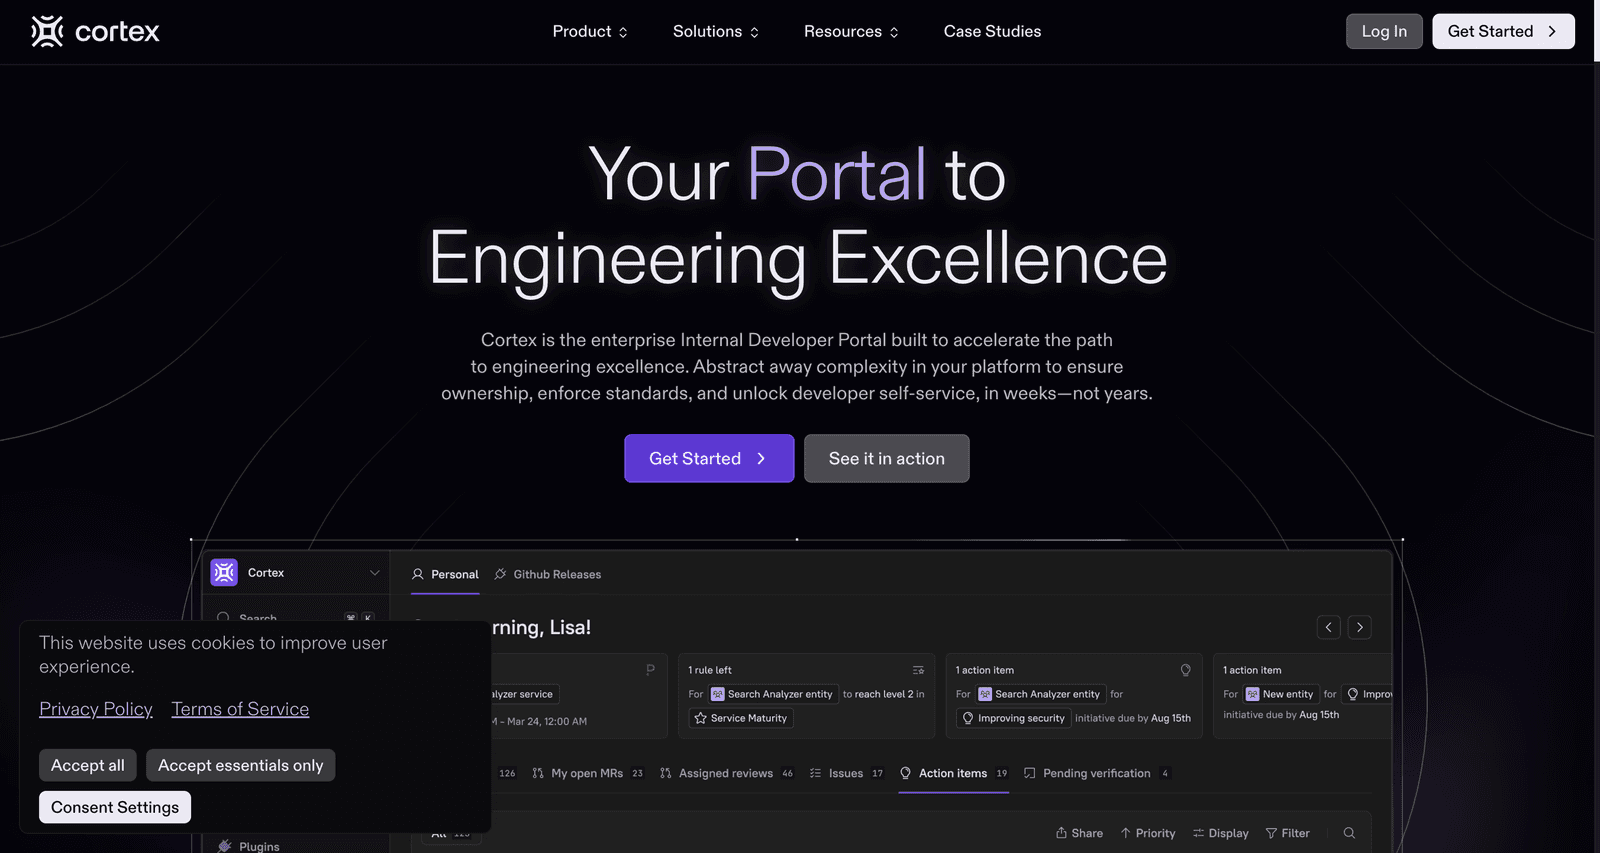Screen dimensions: 1600x853
Task: Click the Log In button
Action: tap(1384, 32)
